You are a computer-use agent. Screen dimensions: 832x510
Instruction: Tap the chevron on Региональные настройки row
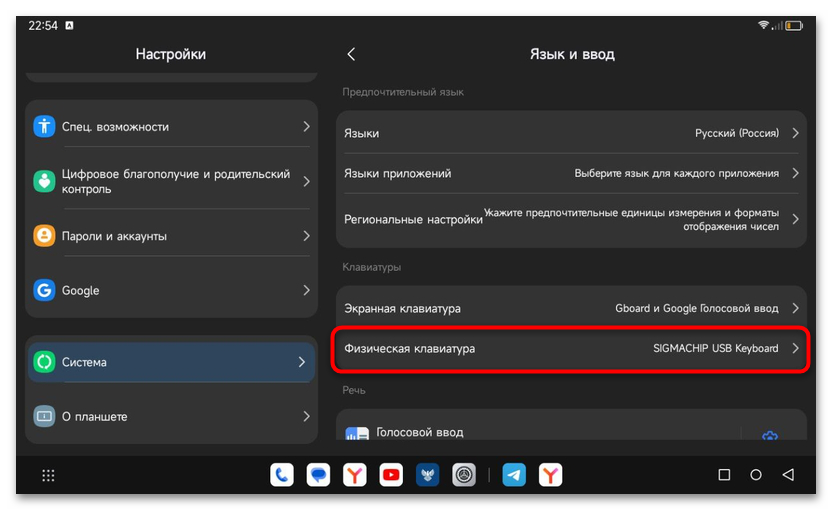(795, 219)
